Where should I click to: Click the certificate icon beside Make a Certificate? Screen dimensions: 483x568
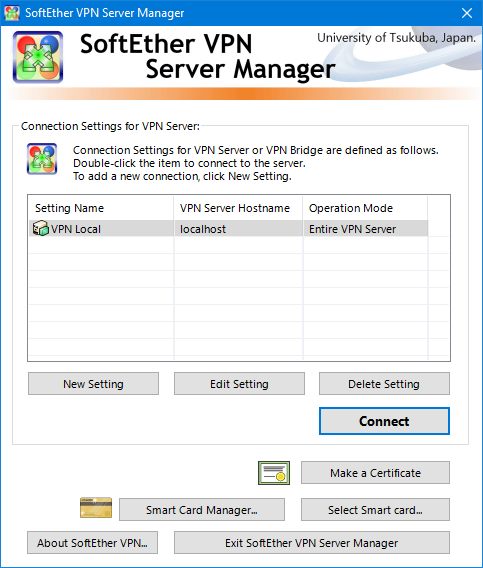[x=274, y=473]
